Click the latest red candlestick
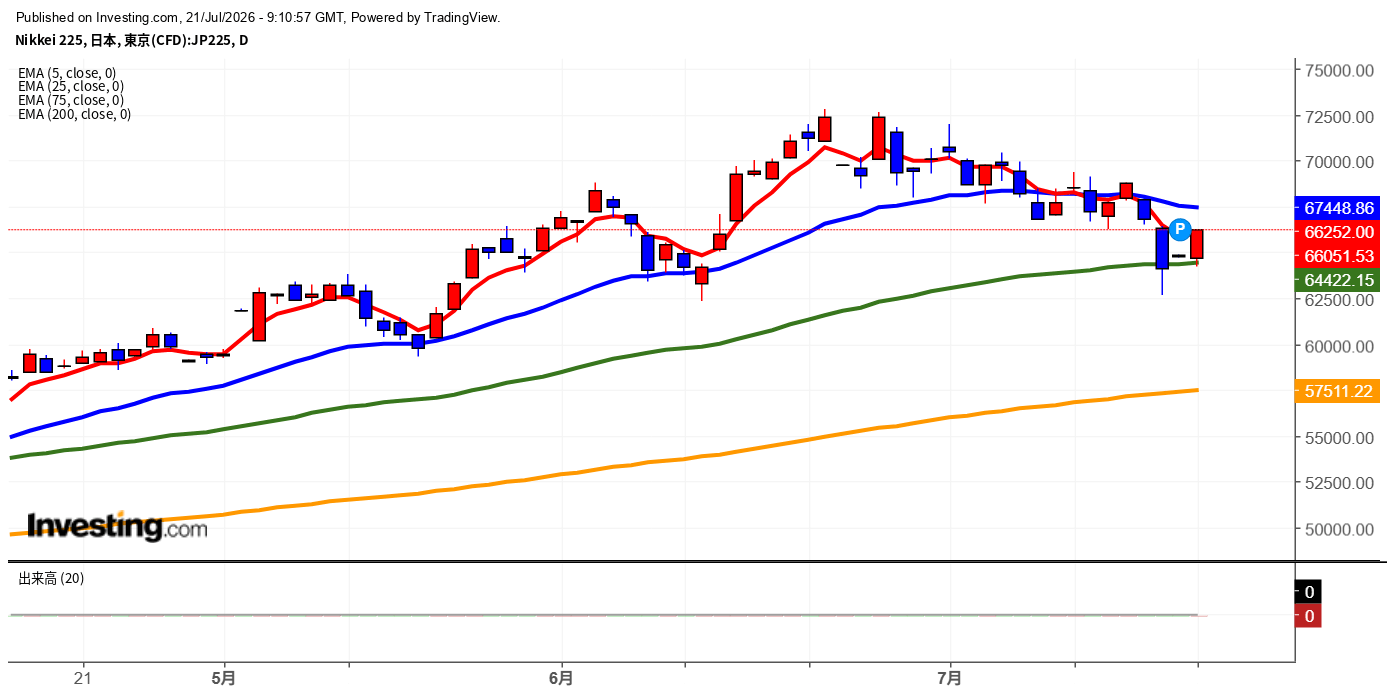The height and width of the screenshot is (695, 1387). [x=1196, y=244]
